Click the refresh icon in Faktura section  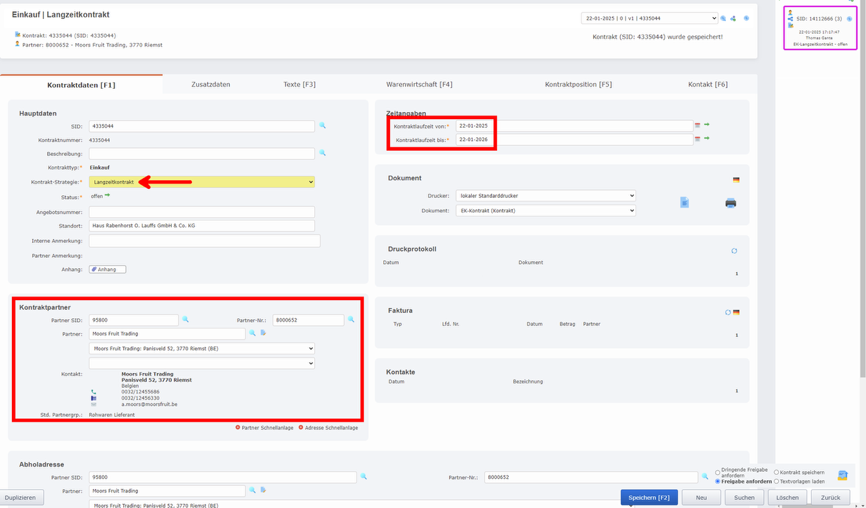pos(728,312)
